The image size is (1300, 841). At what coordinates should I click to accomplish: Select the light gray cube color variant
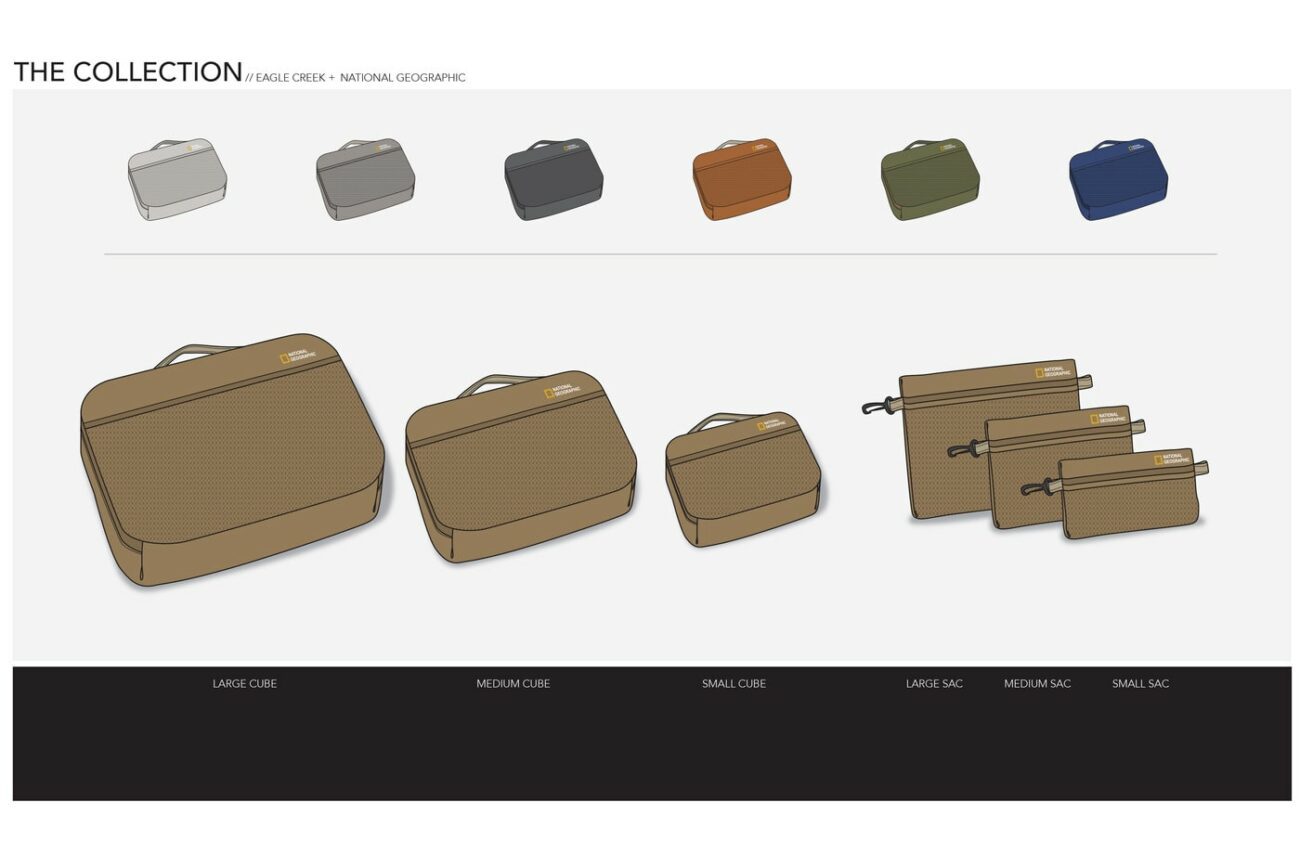pyautogui.click(x=177, y=181)
